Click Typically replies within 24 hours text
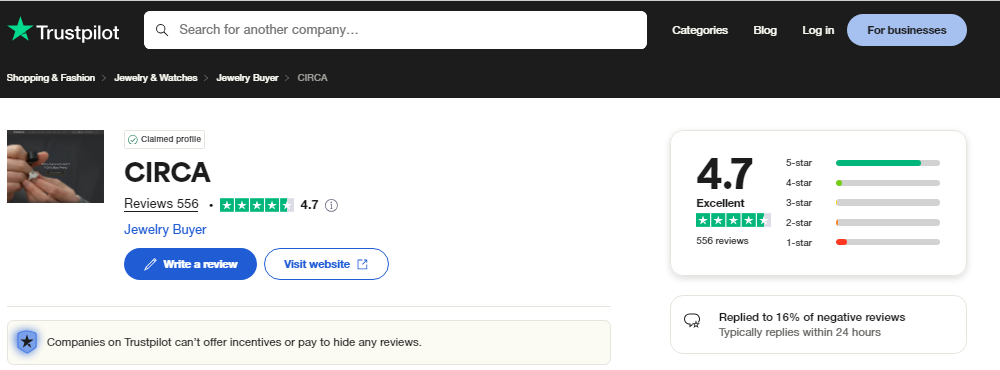Viewport: 1000px width, 370px height. (800, 332)
